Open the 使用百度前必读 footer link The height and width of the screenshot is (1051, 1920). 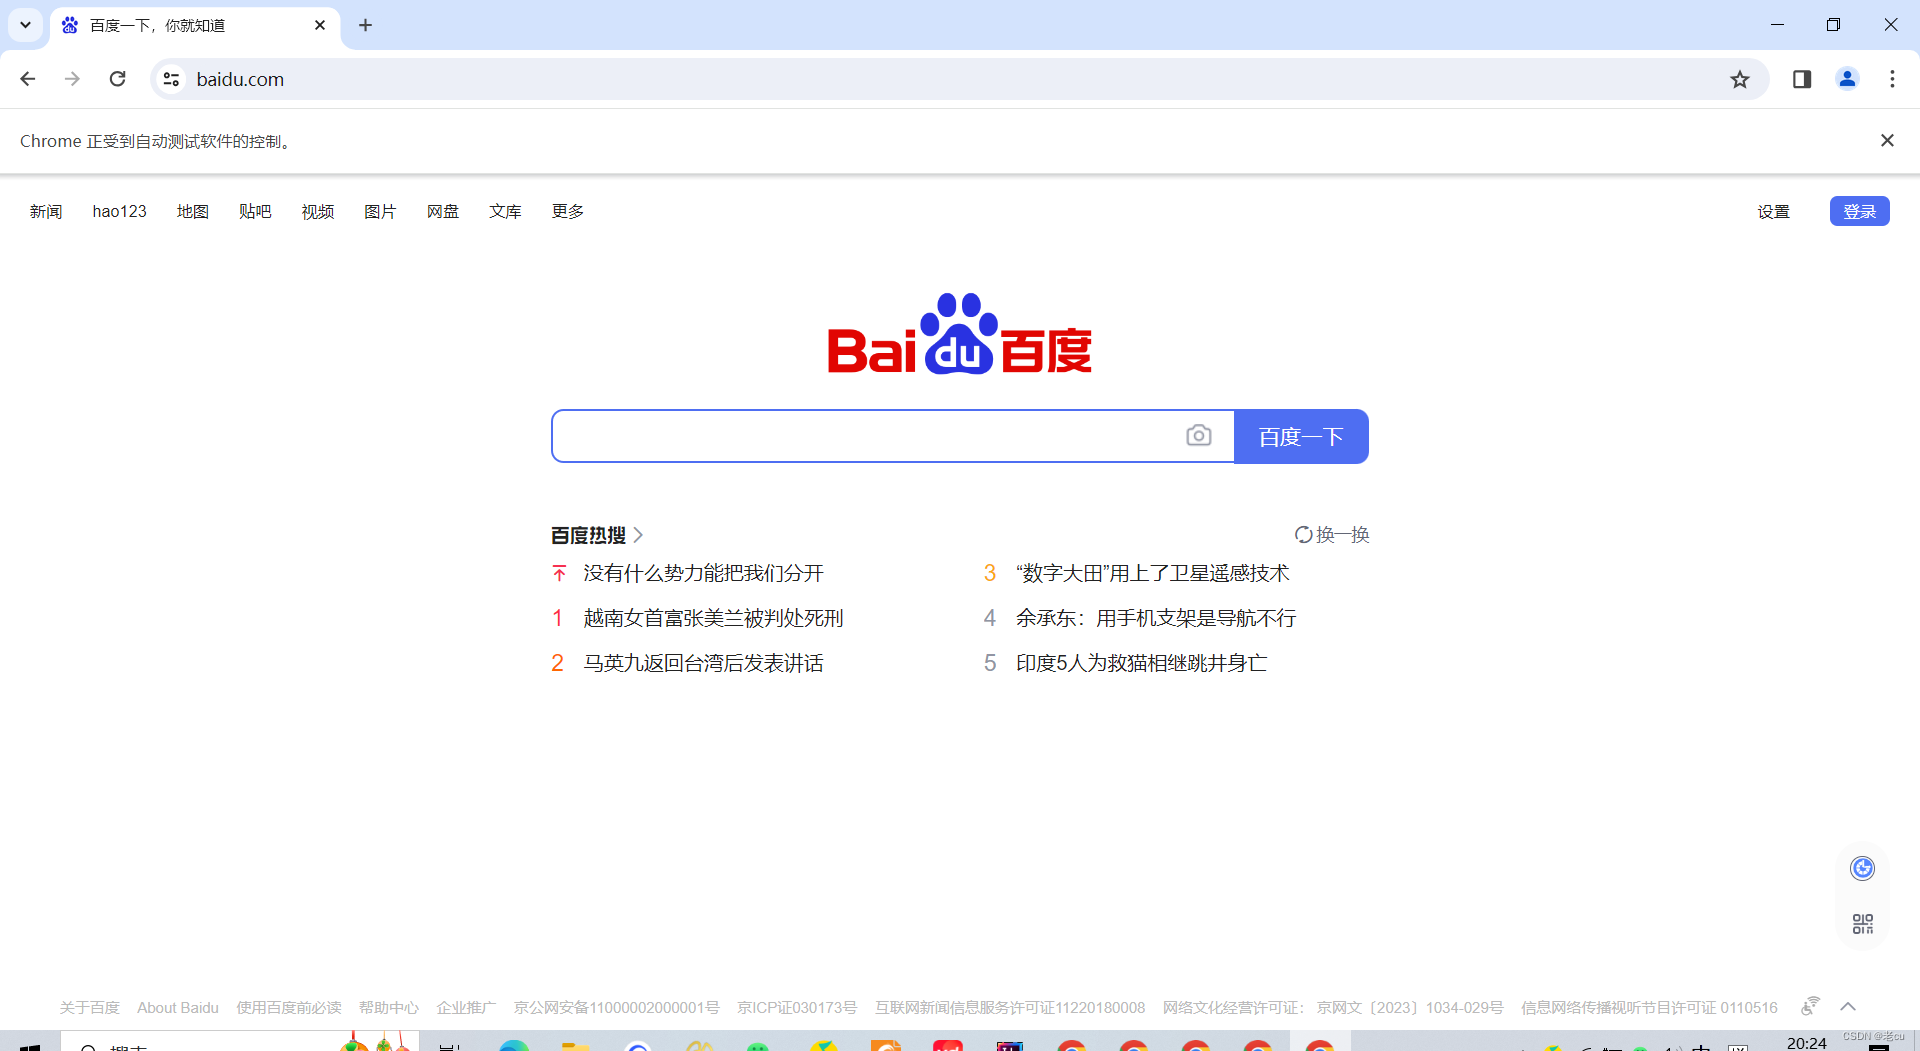(x=289, y=1007)
